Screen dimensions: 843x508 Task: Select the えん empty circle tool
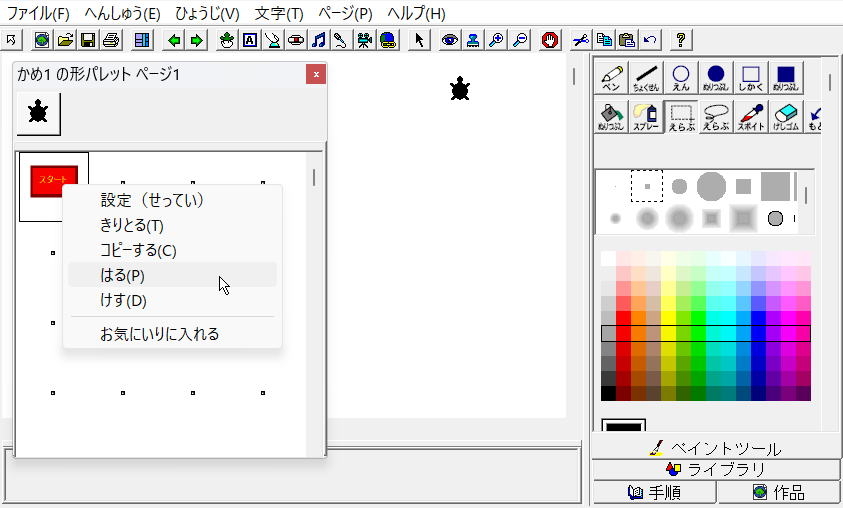point(681,78)
